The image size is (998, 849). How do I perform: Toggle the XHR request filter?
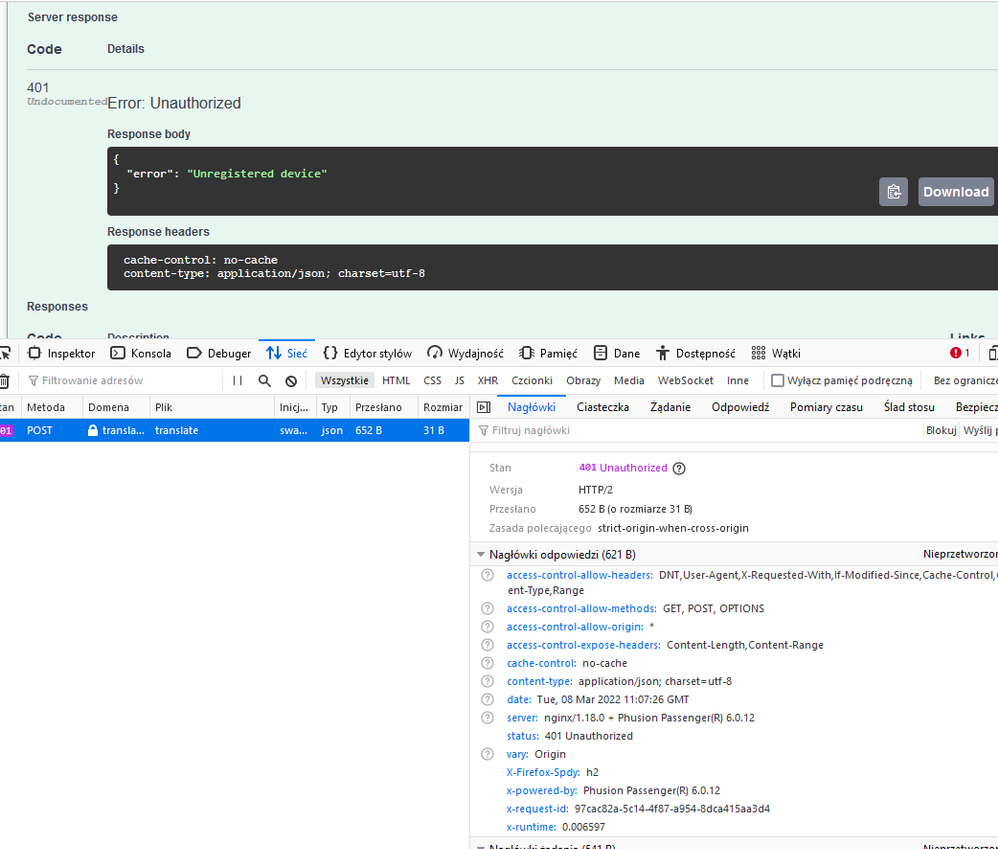pos(487,381)
